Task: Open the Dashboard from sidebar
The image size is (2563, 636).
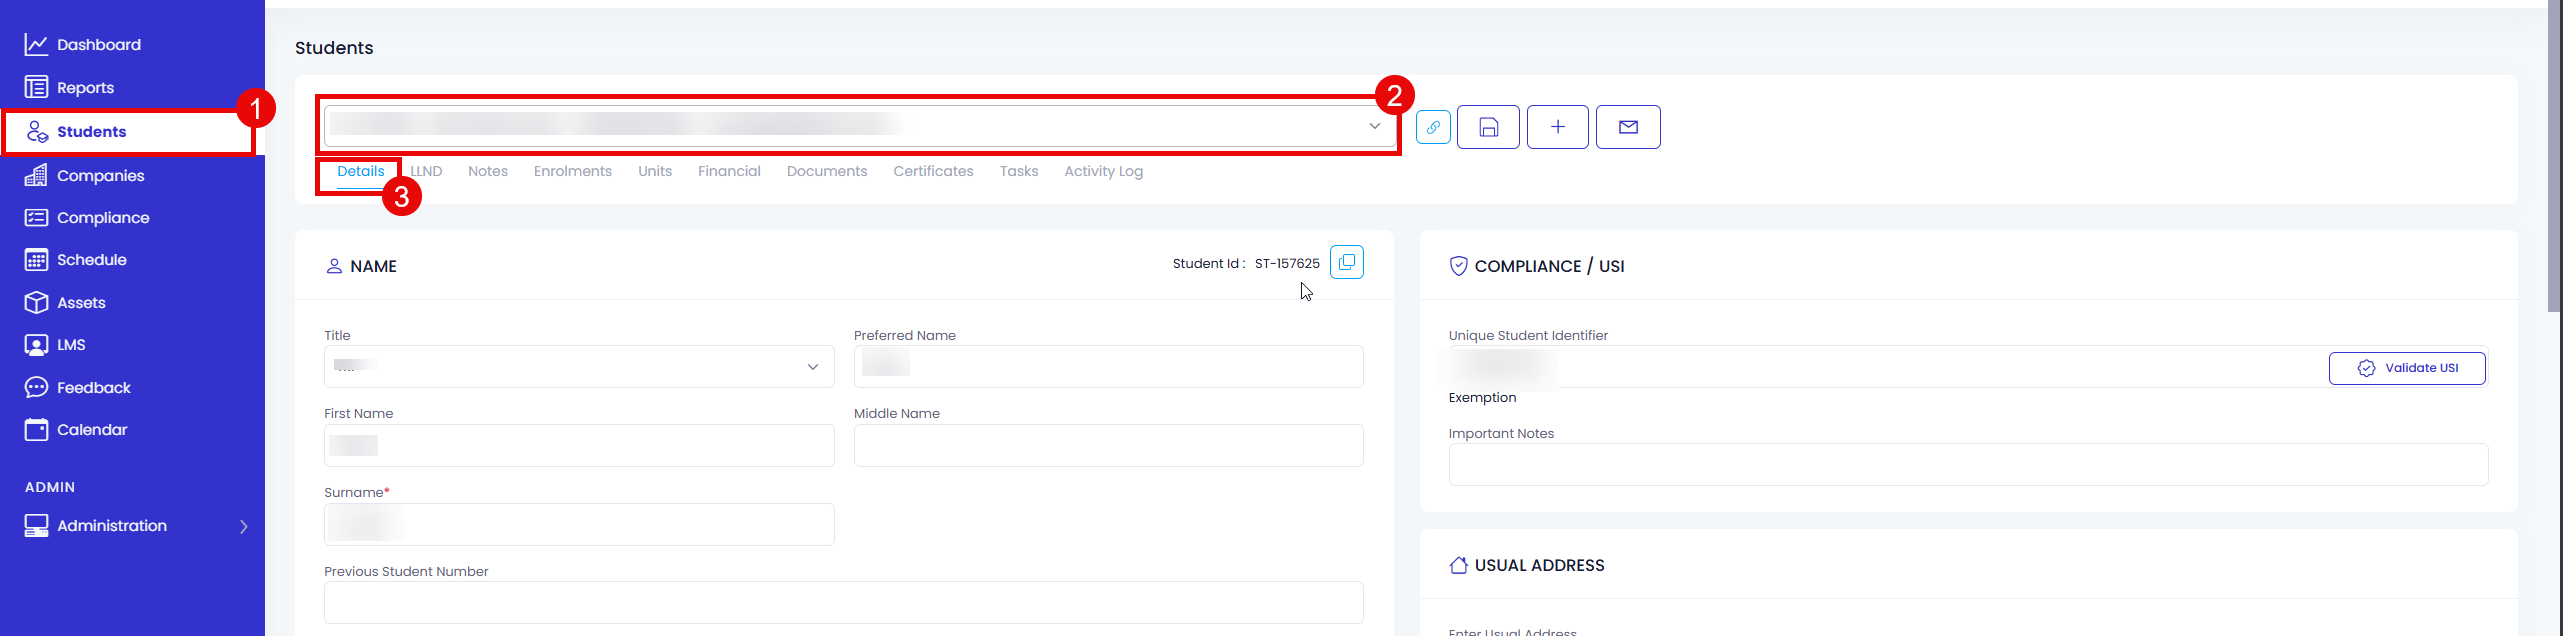Action: [83, 45]
